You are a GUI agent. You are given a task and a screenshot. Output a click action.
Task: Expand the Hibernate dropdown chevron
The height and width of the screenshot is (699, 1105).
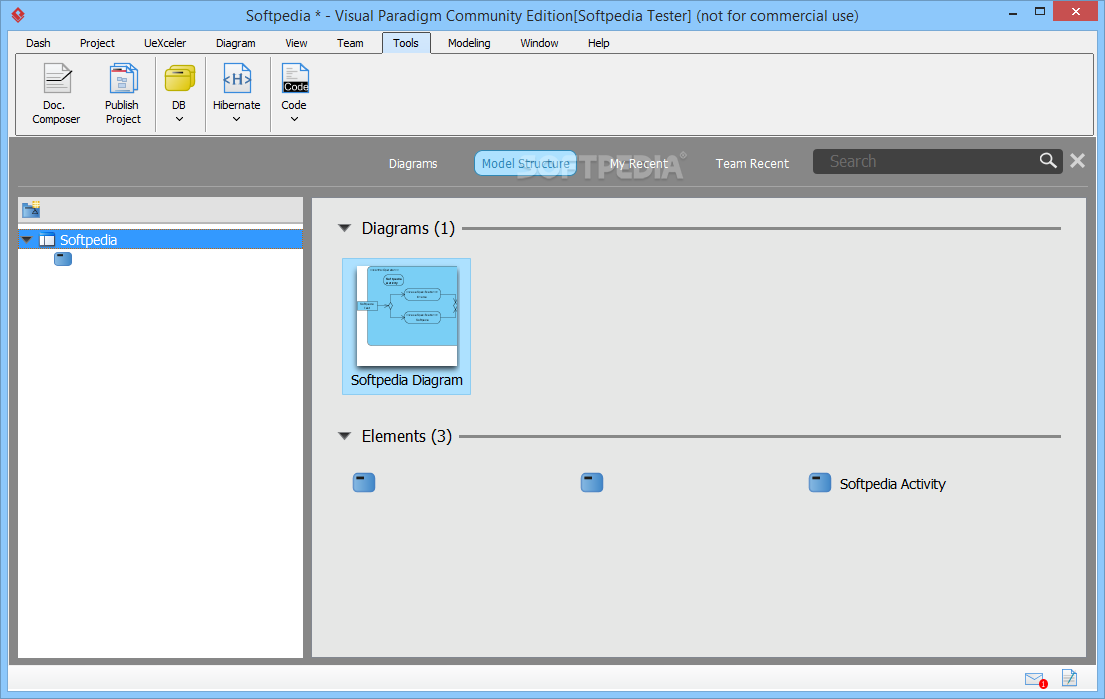click(x=237, y=119)
